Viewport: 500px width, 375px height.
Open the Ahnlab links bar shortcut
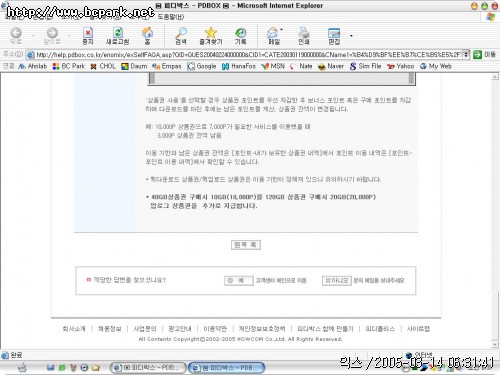(x=33, y=66)
